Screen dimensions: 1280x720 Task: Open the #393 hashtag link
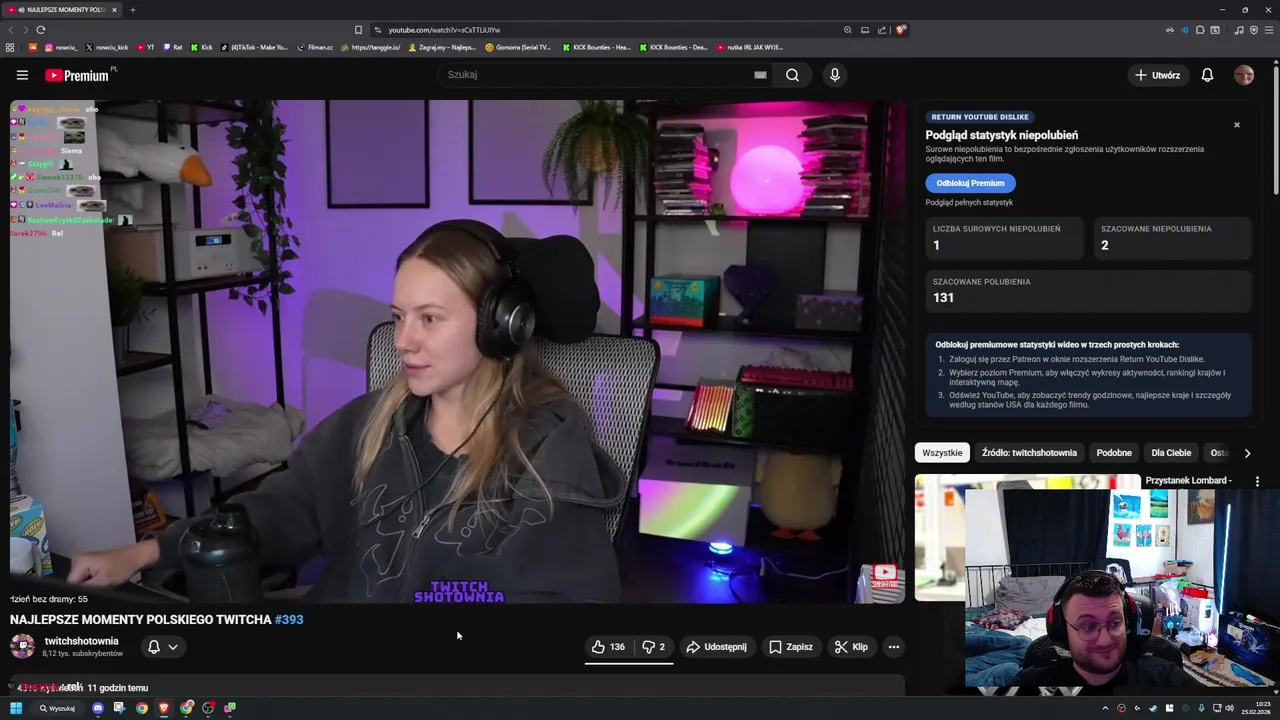point(289,620)
